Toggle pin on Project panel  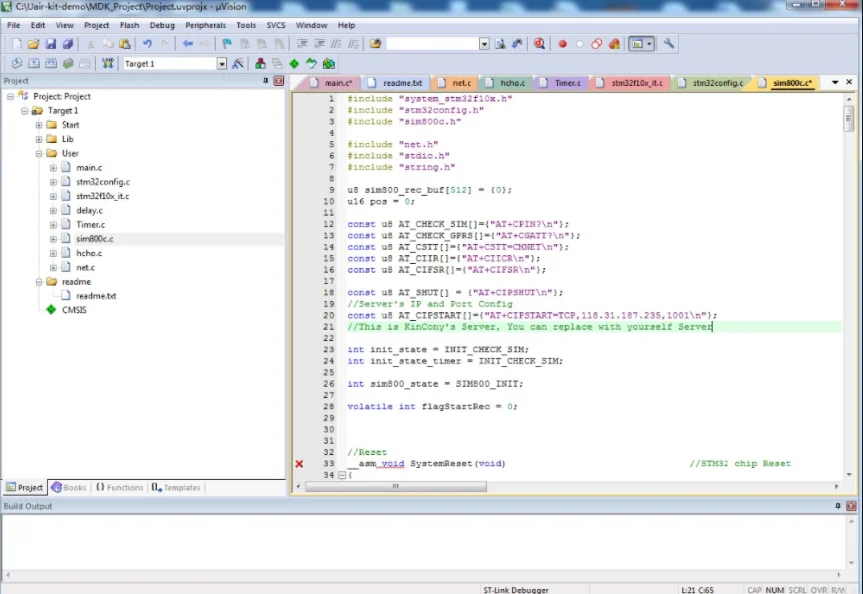[266, 81]
